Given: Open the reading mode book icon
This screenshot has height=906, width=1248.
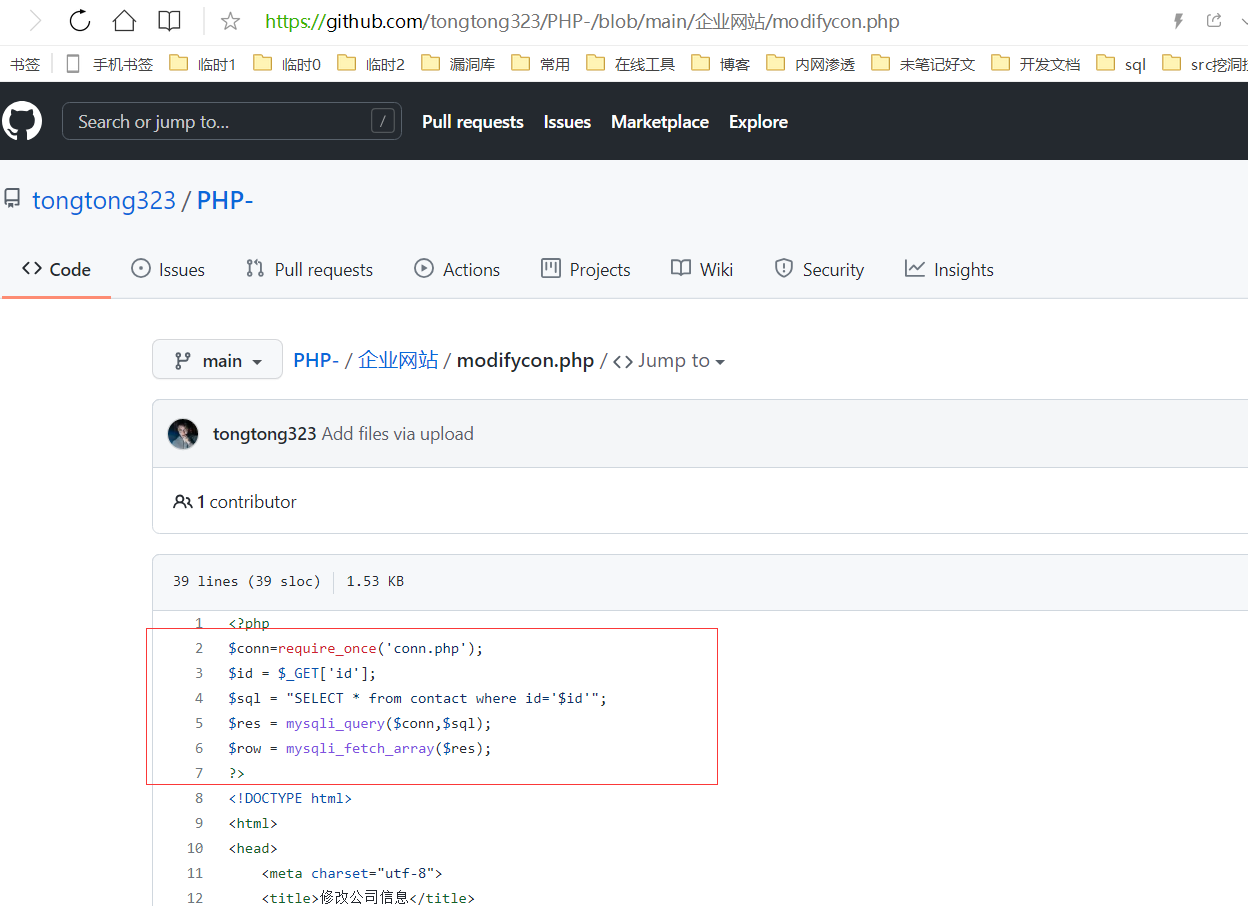Looking at the screenshot, I should 170,21.
